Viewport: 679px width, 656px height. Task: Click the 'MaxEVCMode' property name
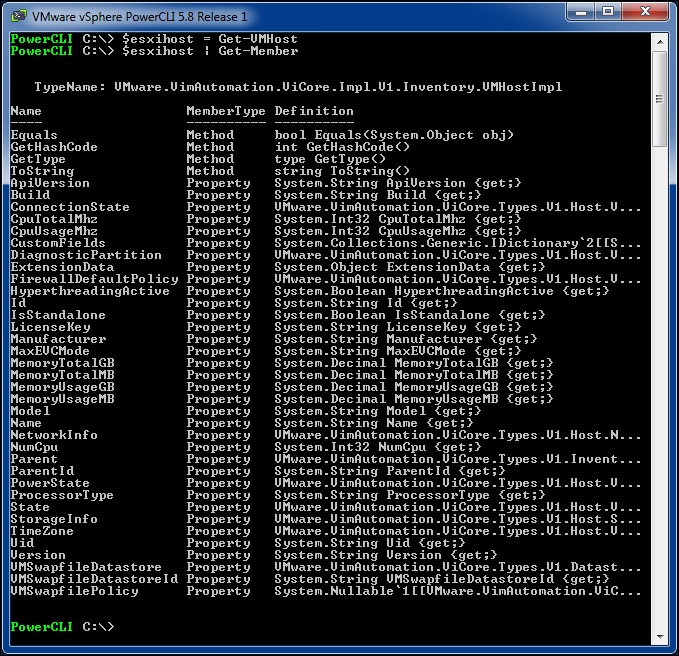coord(50,351)
